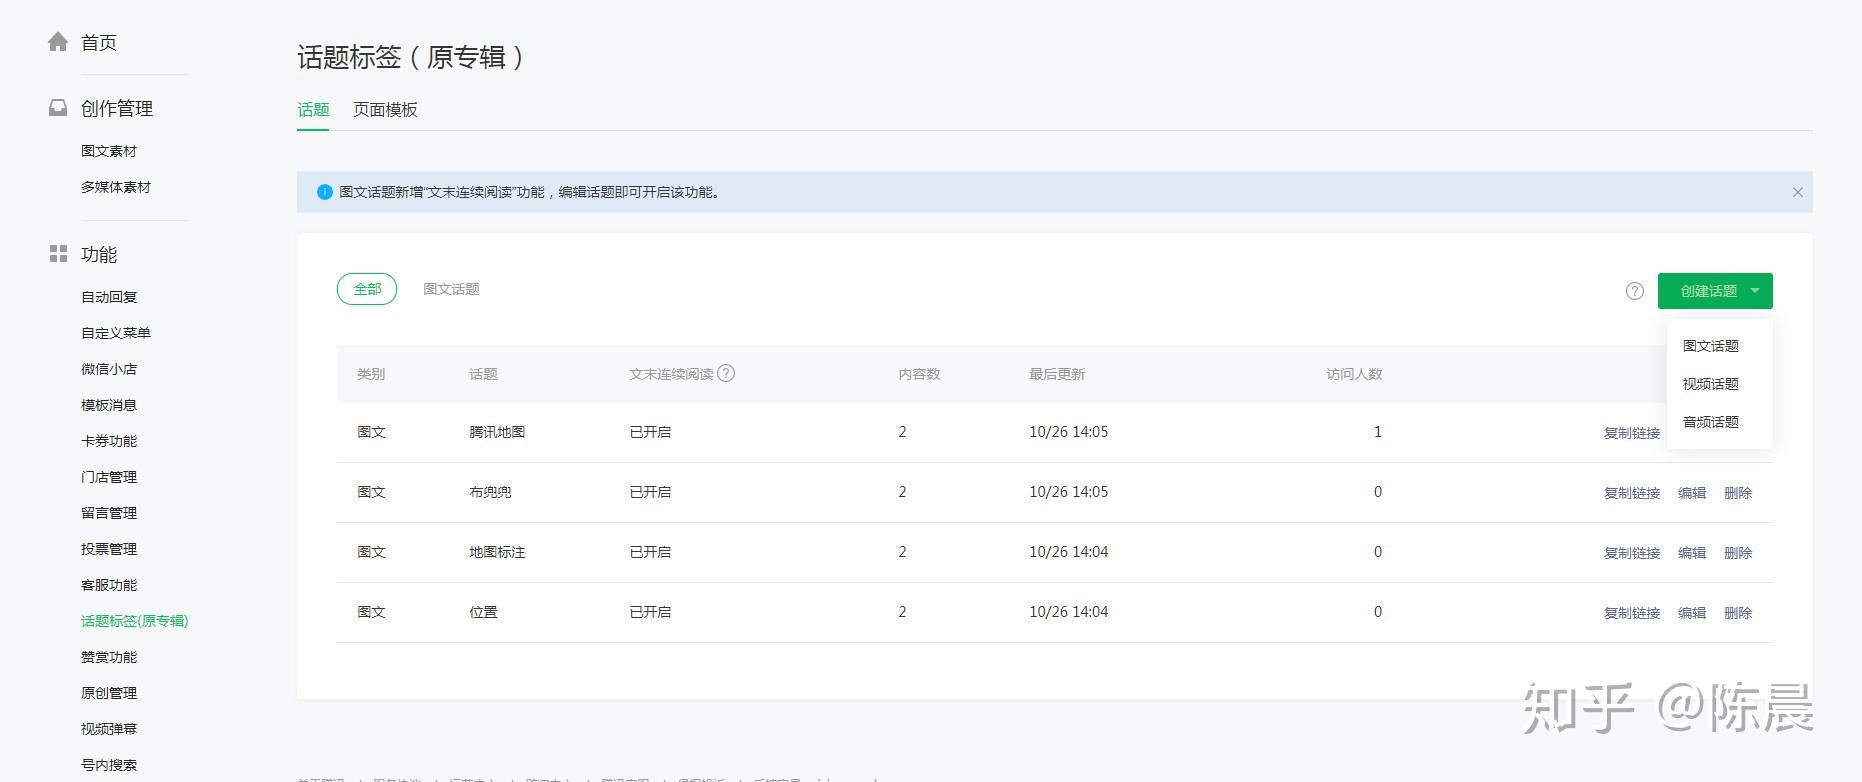Copy the link for 腾讯地图 topic

click(1631, 433)
